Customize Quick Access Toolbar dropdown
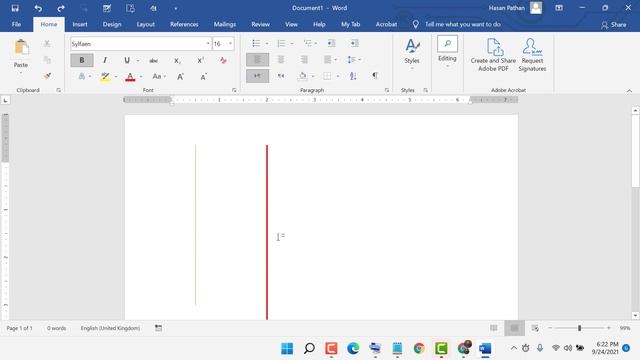Screen dimensions: 640x360 coord(176,8)
